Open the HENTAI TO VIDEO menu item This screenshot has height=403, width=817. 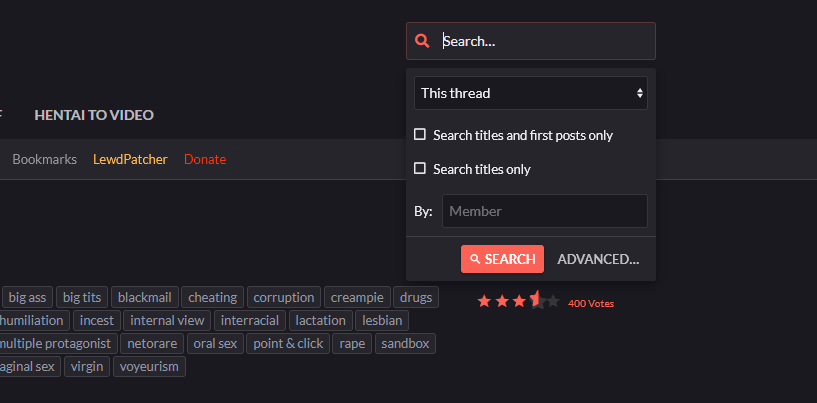click(94, 115)
